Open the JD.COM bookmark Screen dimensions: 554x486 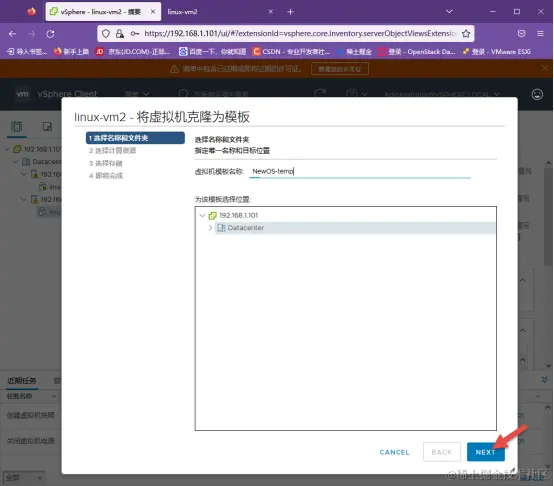pos(133,52)
